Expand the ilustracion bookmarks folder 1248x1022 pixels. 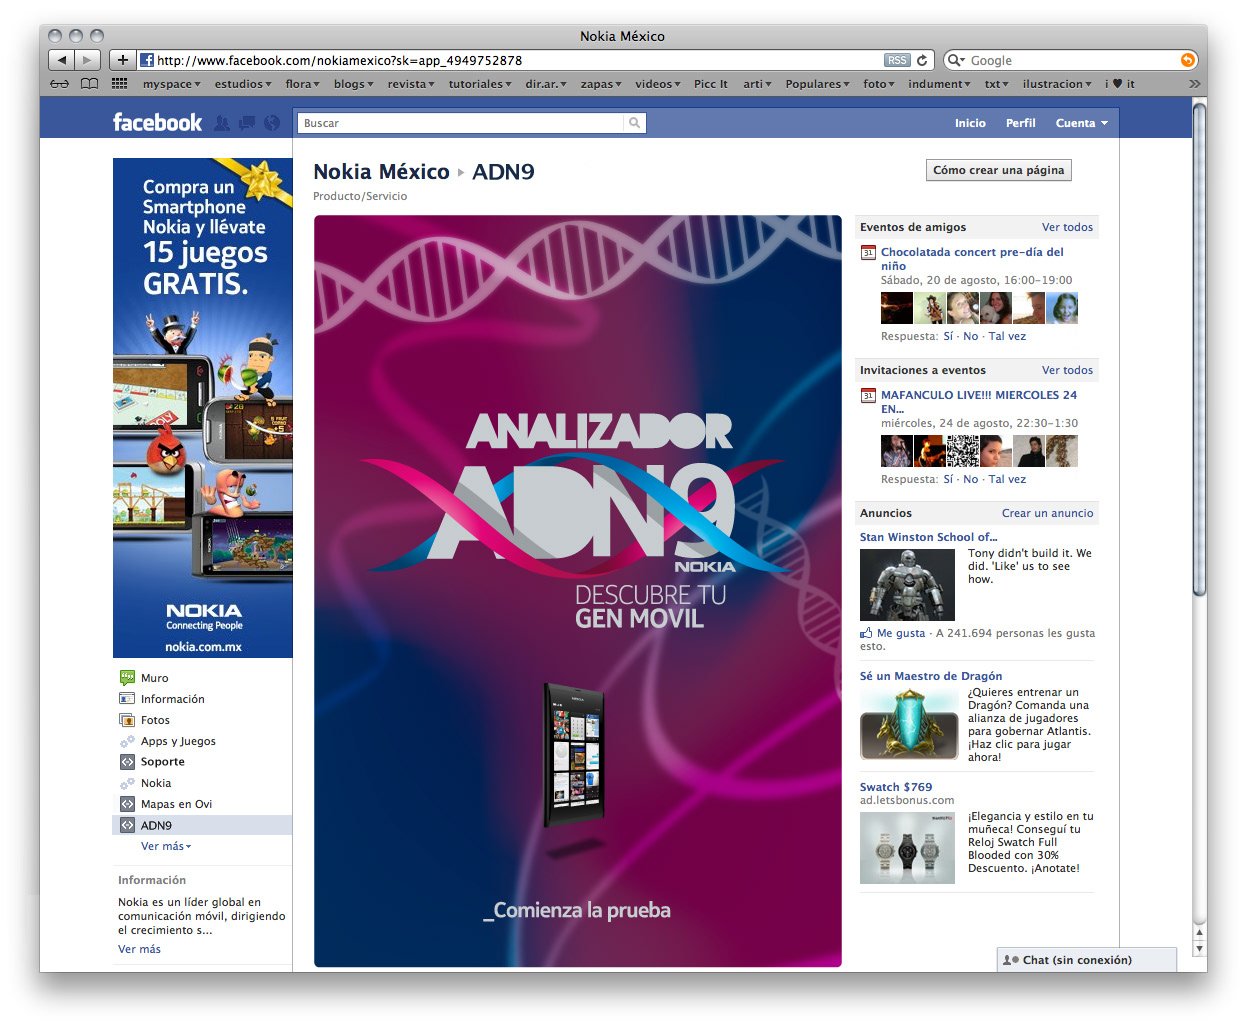point(1057,84)
